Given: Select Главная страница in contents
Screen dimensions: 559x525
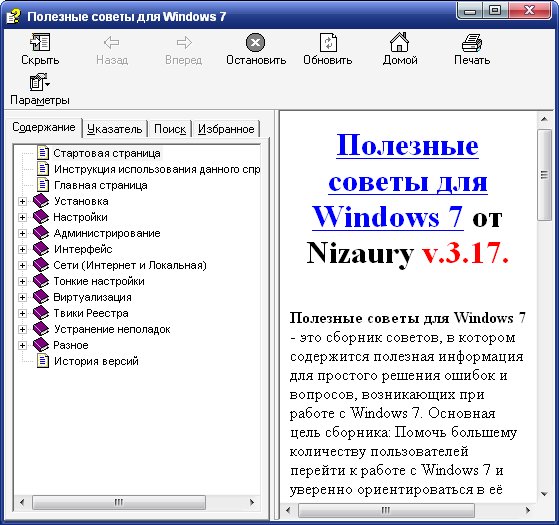Looking at the screenshot, I should pos(101,185).
